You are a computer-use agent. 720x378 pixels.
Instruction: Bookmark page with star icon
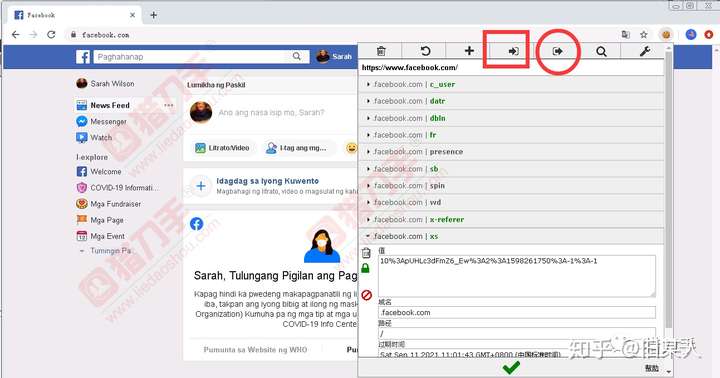click(644, 34)
